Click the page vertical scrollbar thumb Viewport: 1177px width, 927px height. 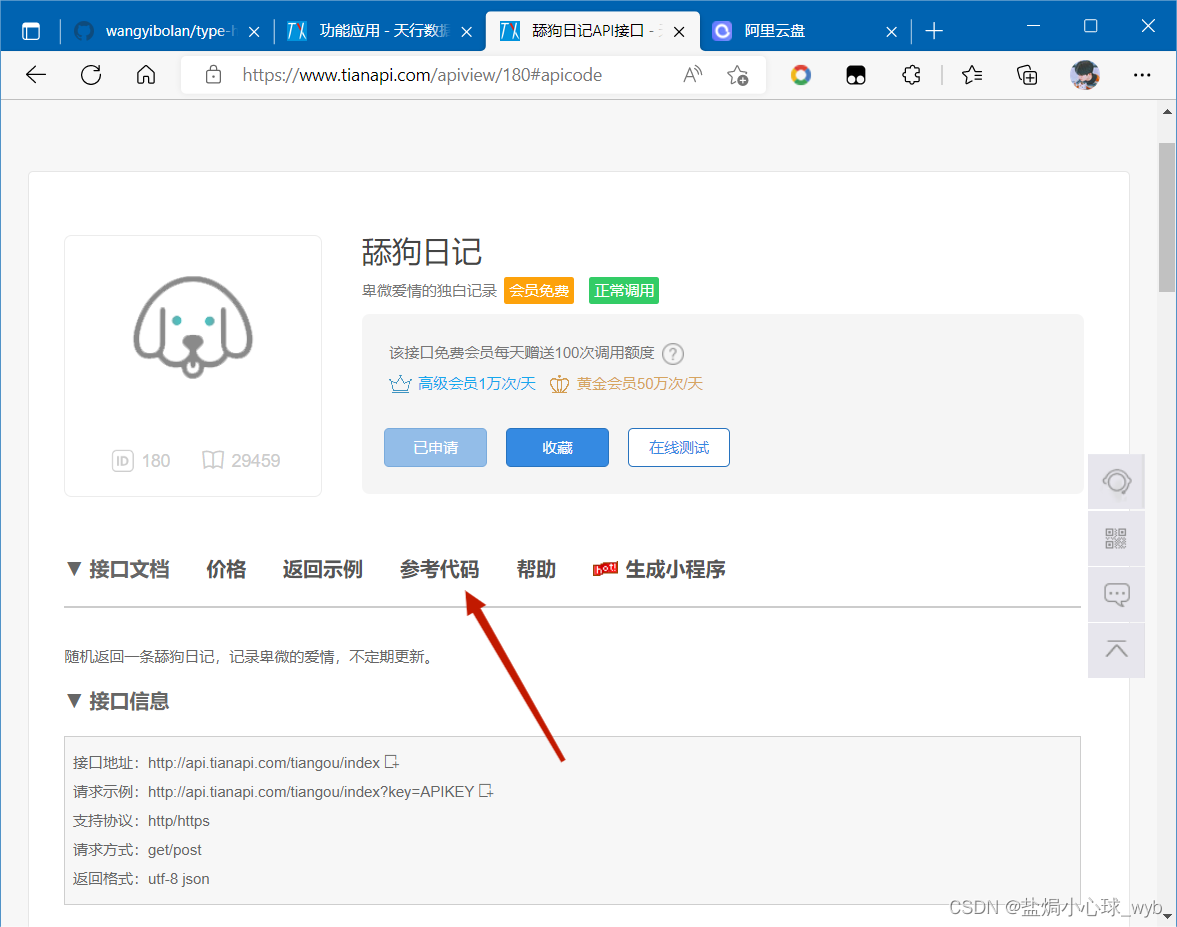click(1166, 217)
